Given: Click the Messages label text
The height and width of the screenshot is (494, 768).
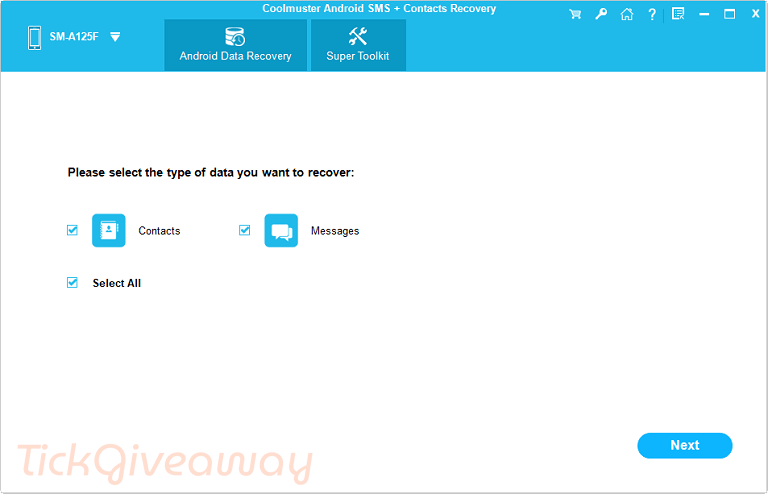Looking at the screenshot, I should (335, 231).
